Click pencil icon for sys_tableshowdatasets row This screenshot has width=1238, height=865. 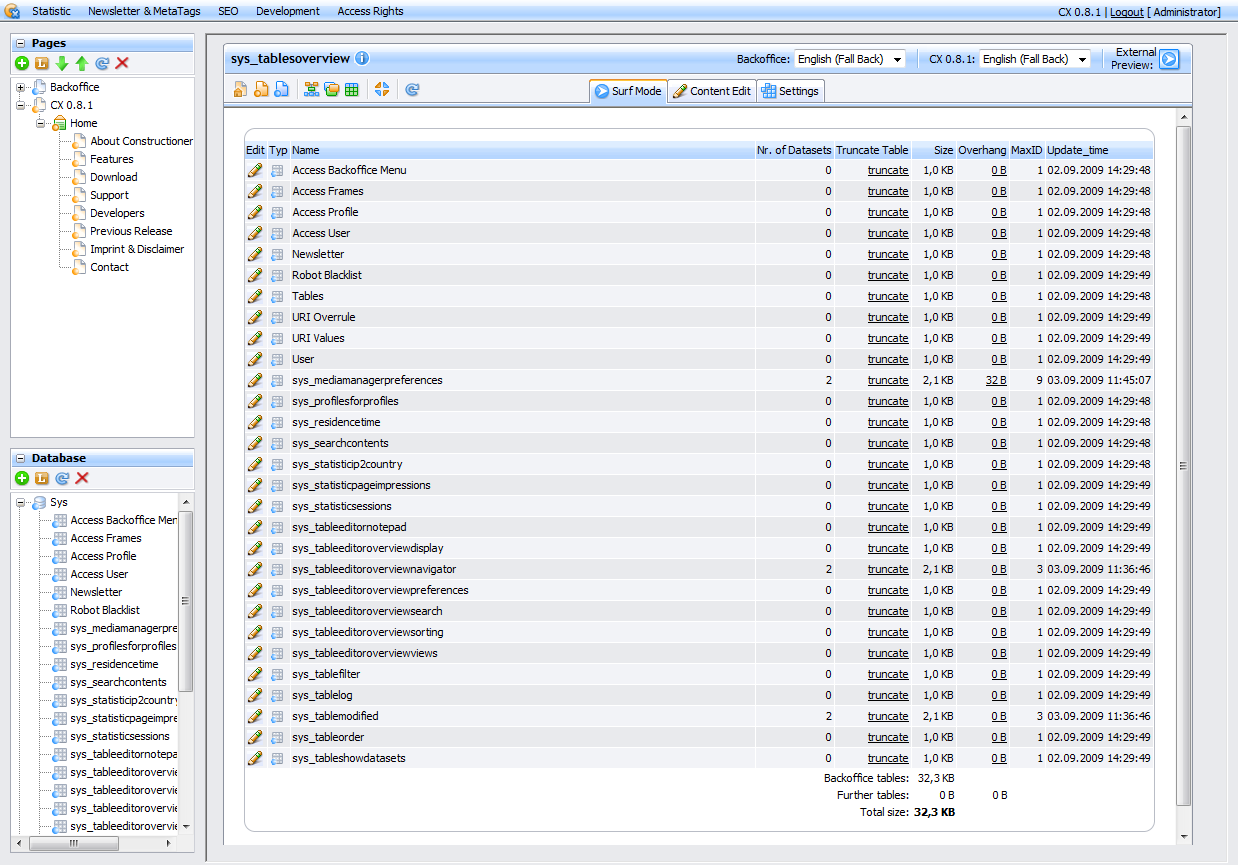click(x=255, y=758)
